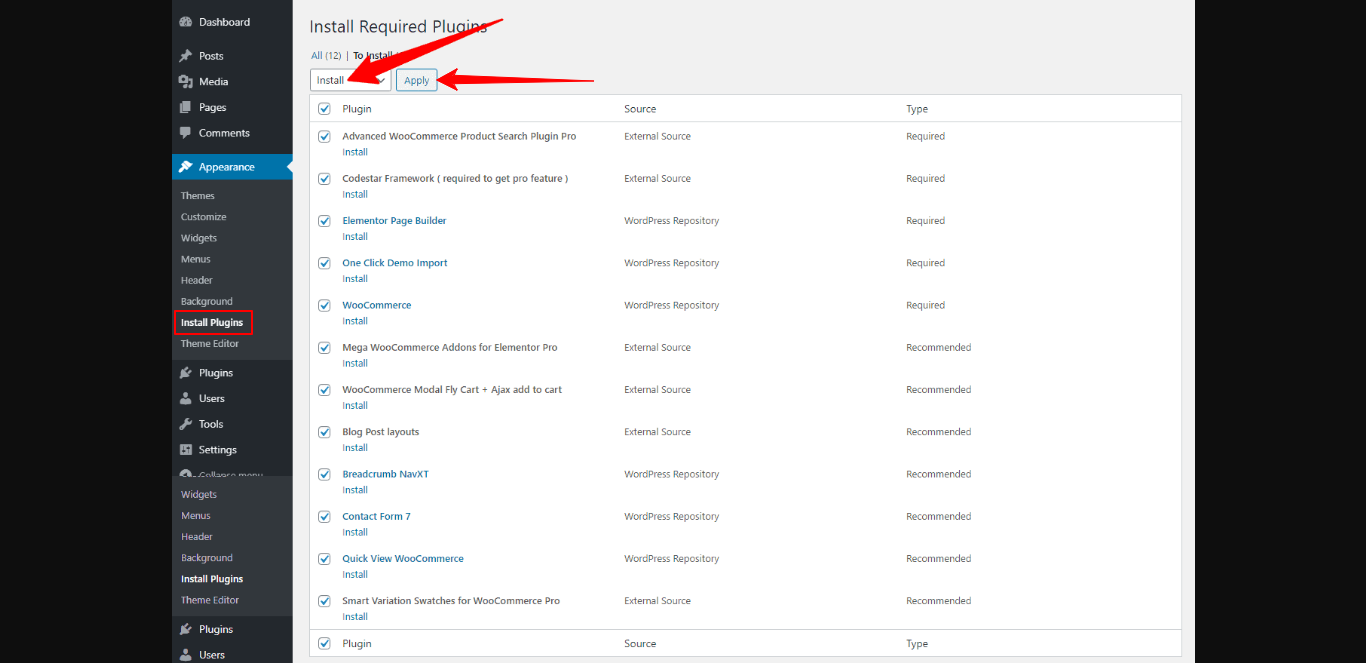Uncheck the Elementor Page Builder checkbox
The height and width of the screenshot is (663, 1366).
click(x=324, y=221)
